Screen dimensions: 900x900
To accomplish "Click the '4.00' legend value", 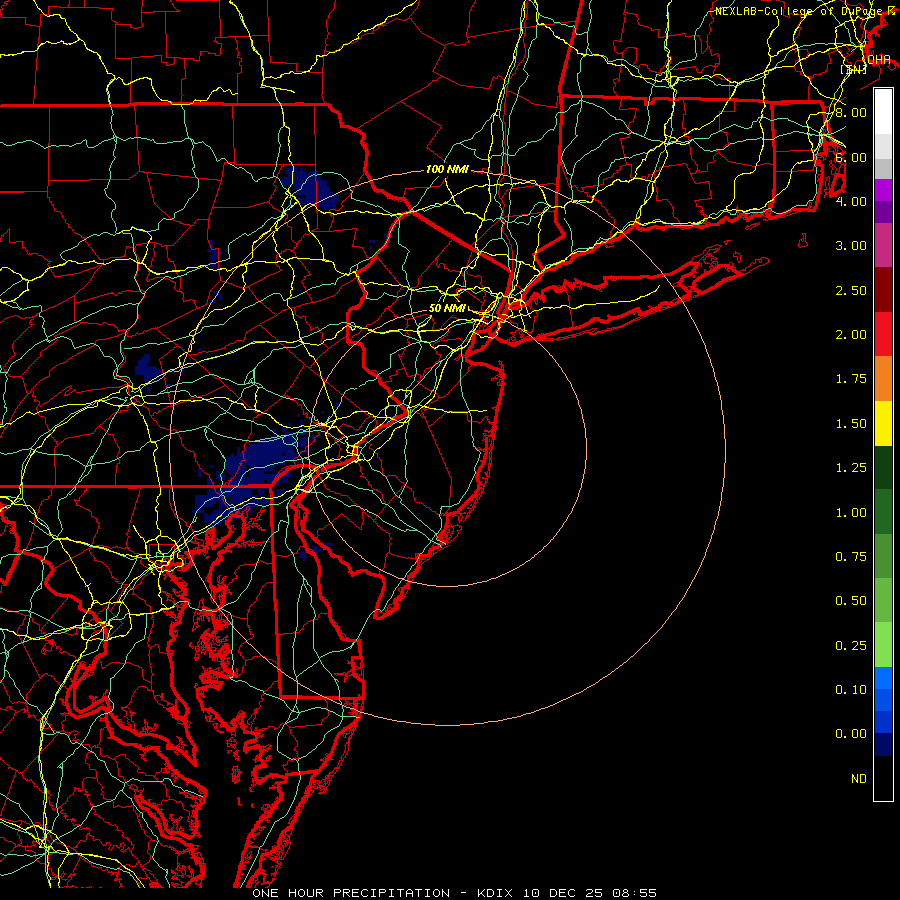I will click(851, 201).
